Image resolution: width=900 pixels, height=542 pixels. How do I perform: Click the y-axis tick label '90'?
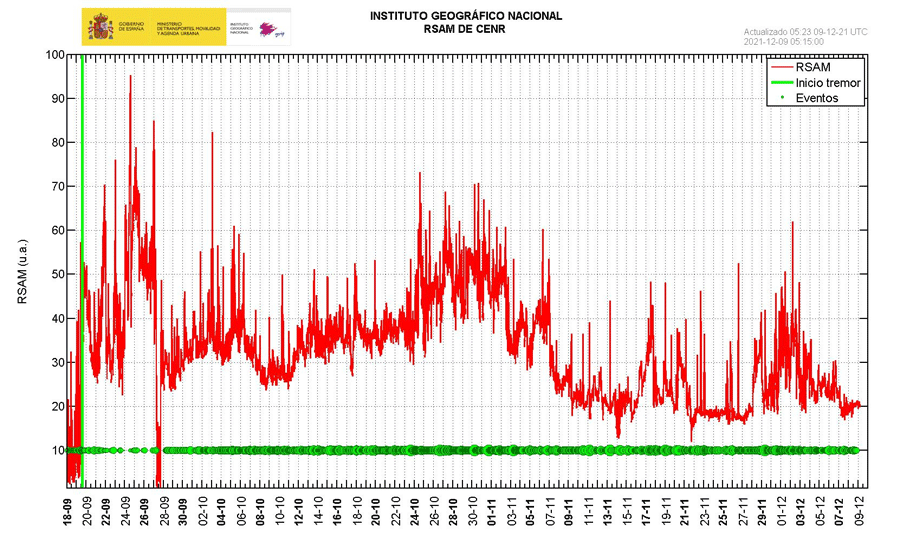(x=58, y=99)
